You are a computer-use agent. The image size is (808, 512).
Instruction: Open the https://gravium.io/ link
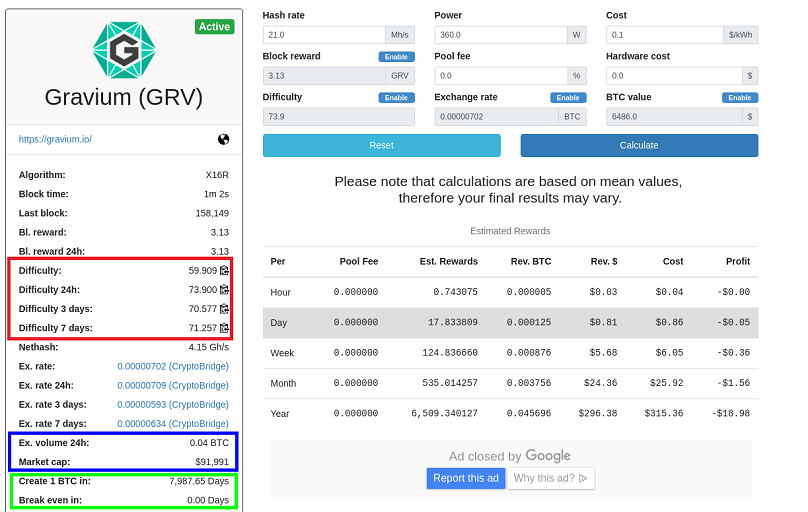[x=55, y=139]
